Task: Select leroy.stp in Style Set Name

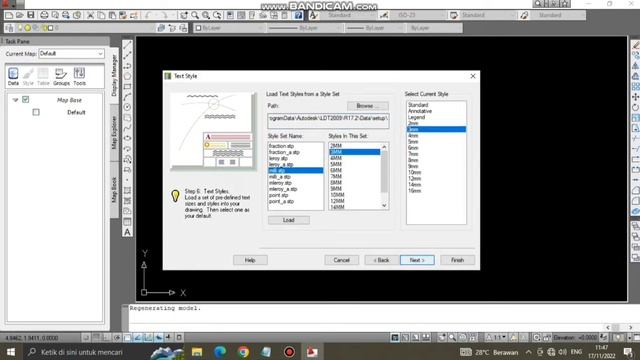Action: pos(278,158)
